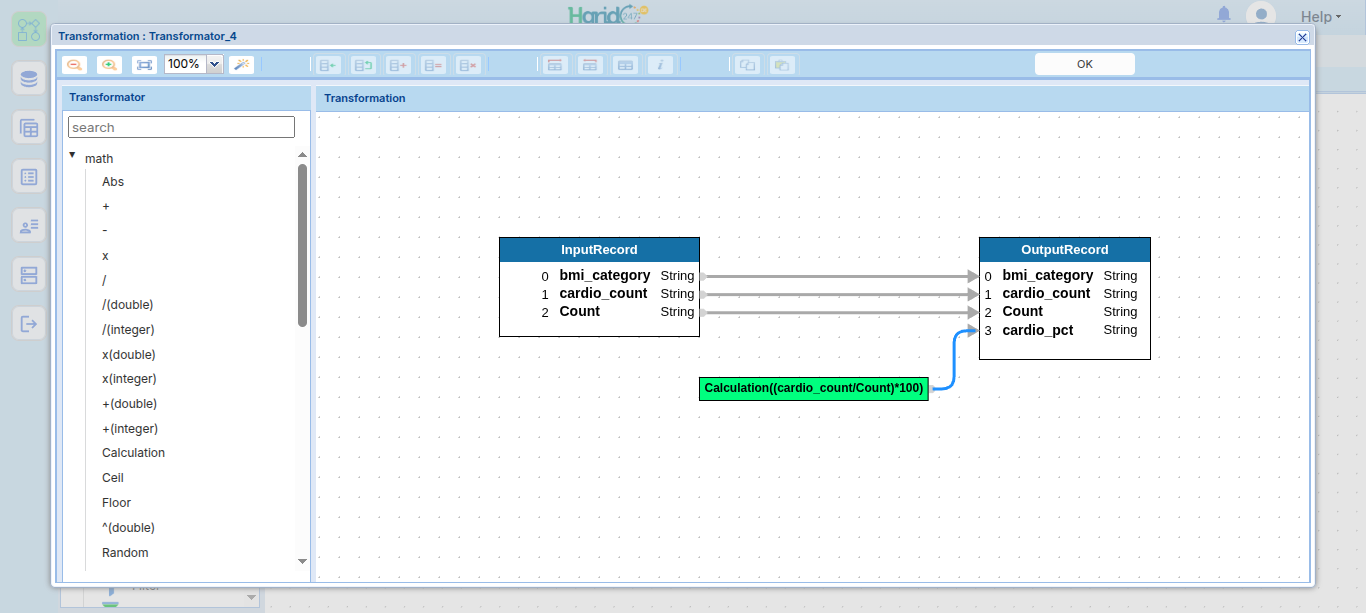
Task: Click the italic i information icon
Action: pos(660,65)
